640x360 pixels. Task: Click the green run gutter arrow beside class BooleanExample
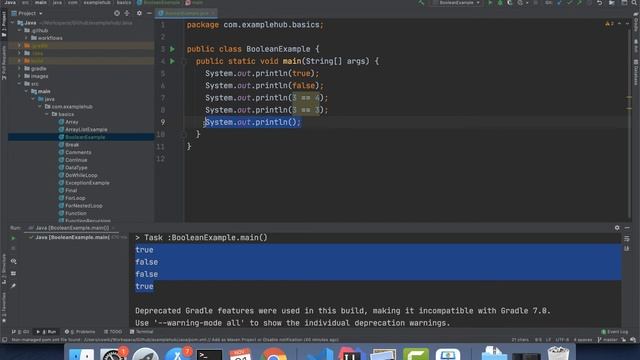(x=172, y=49)
